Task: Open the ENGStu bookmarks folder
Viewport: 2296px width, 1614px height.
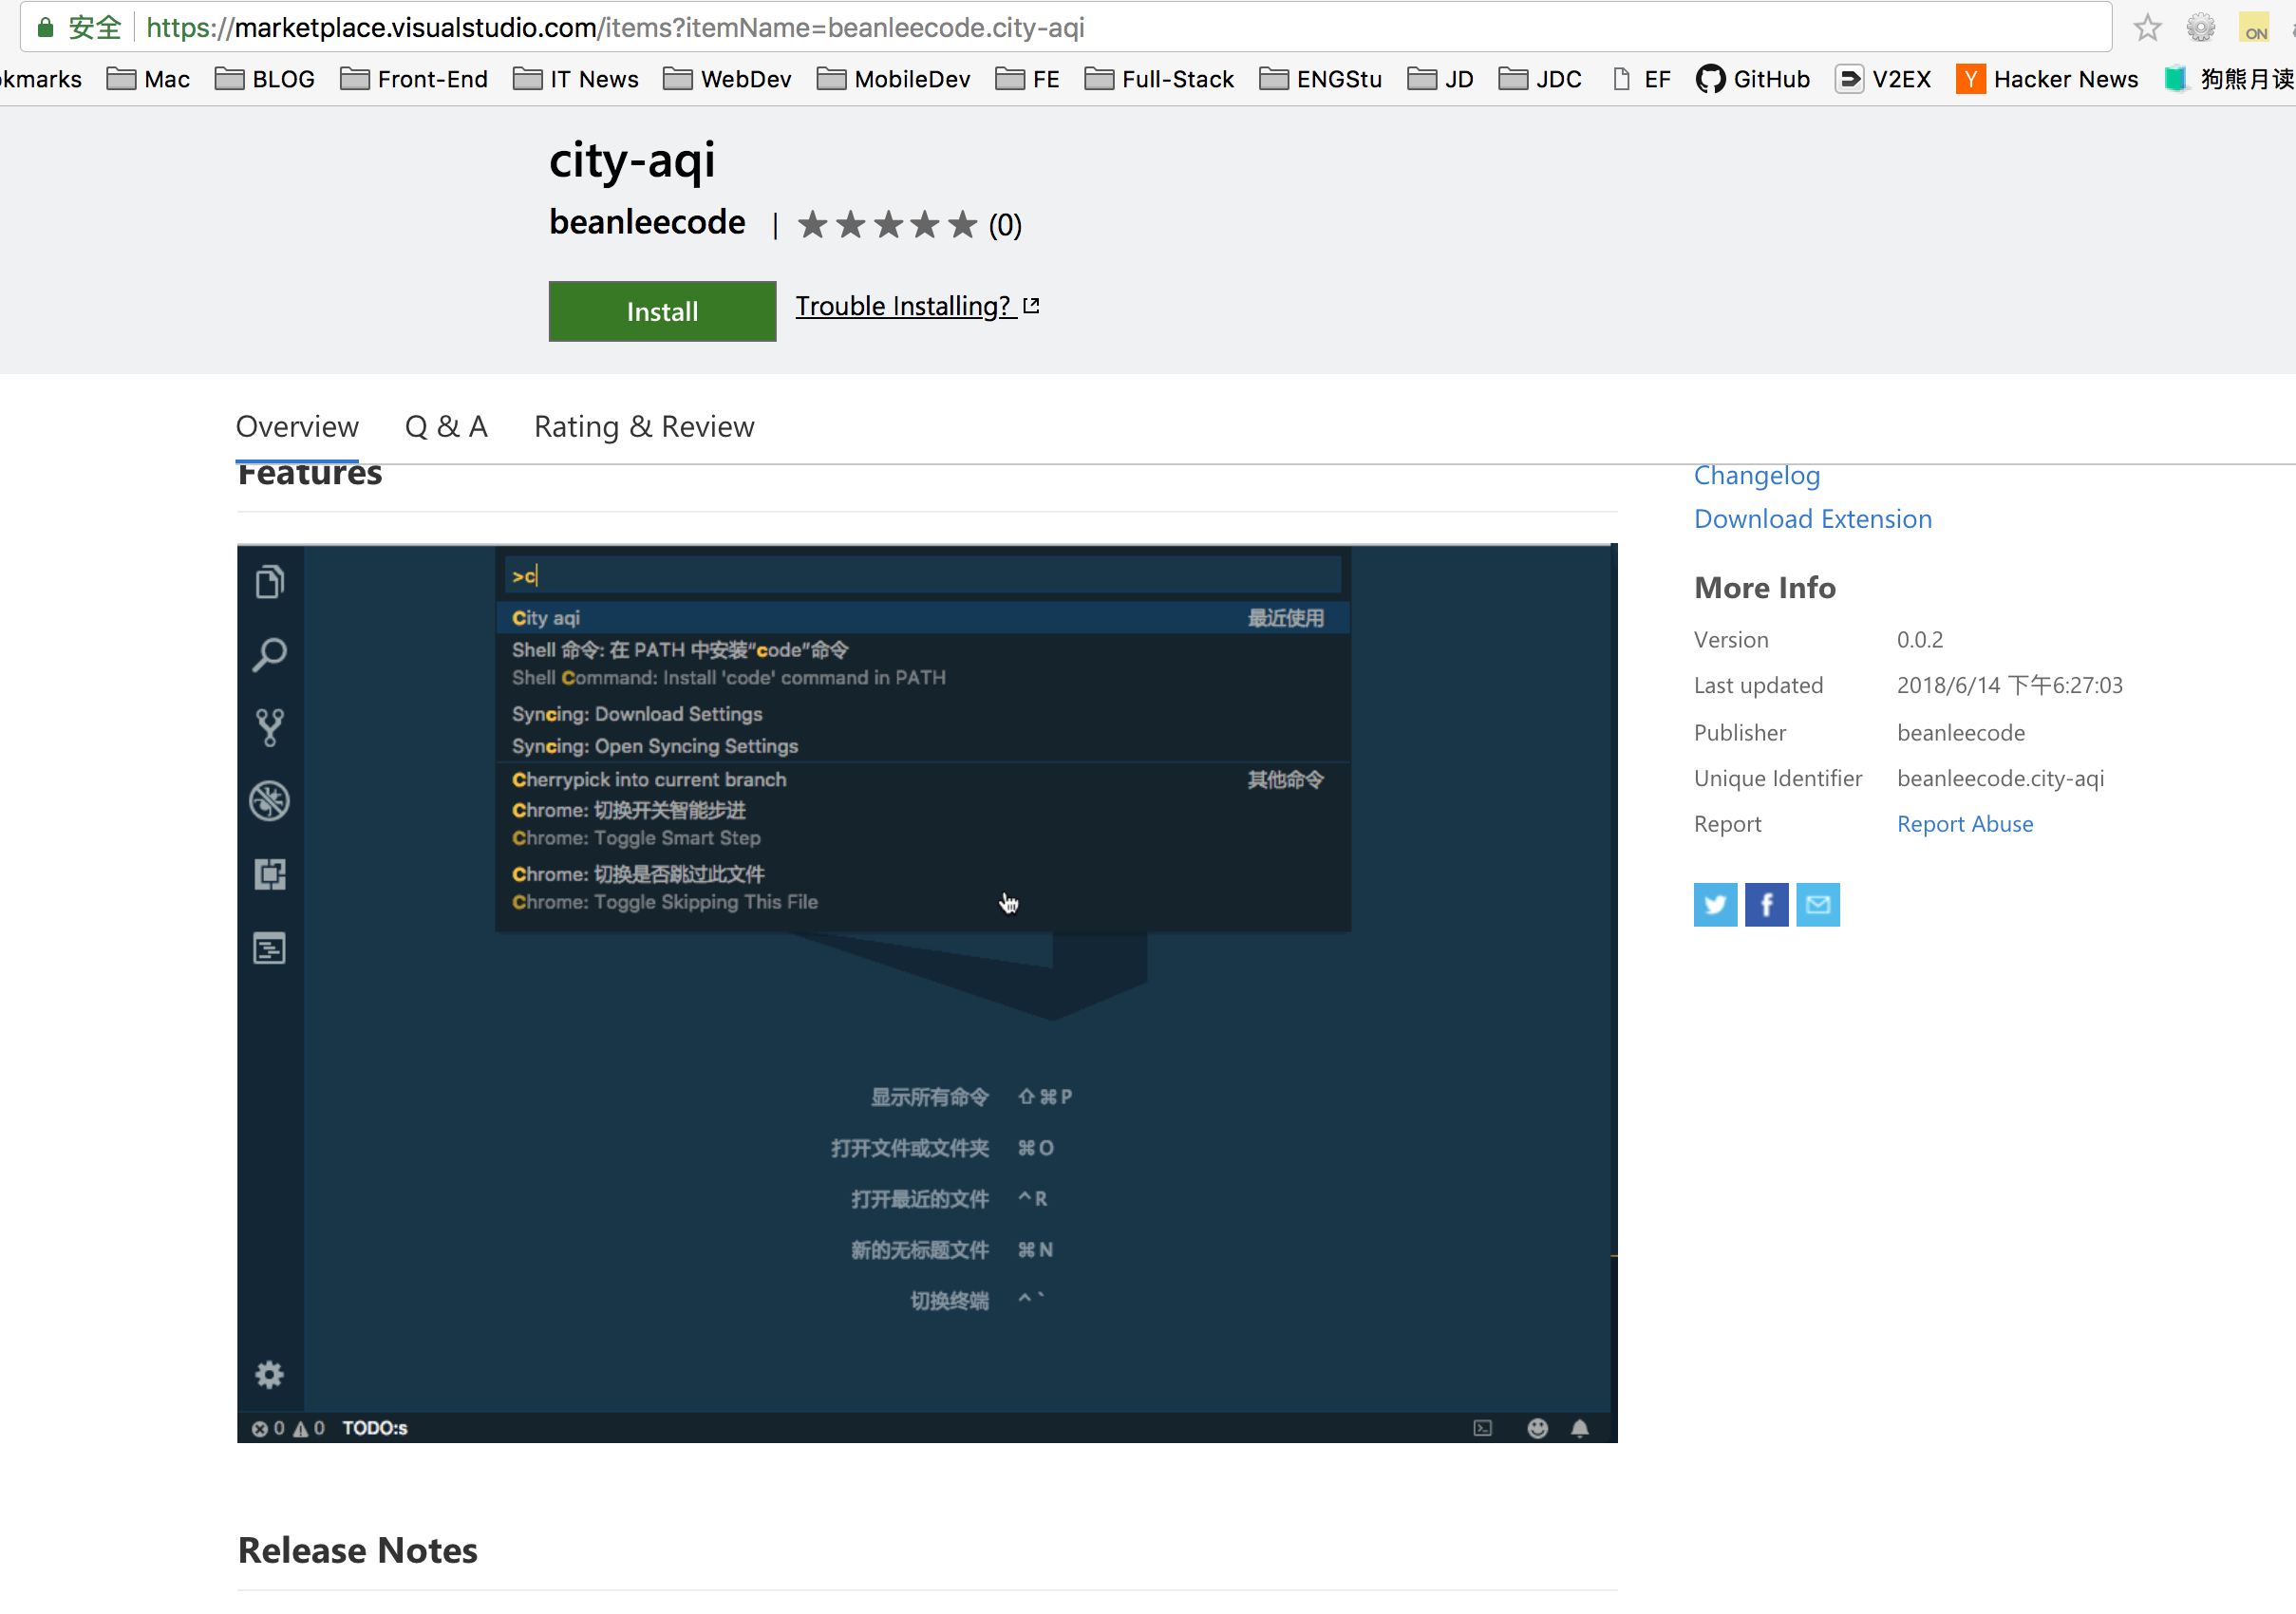Action: point(1320,79)
